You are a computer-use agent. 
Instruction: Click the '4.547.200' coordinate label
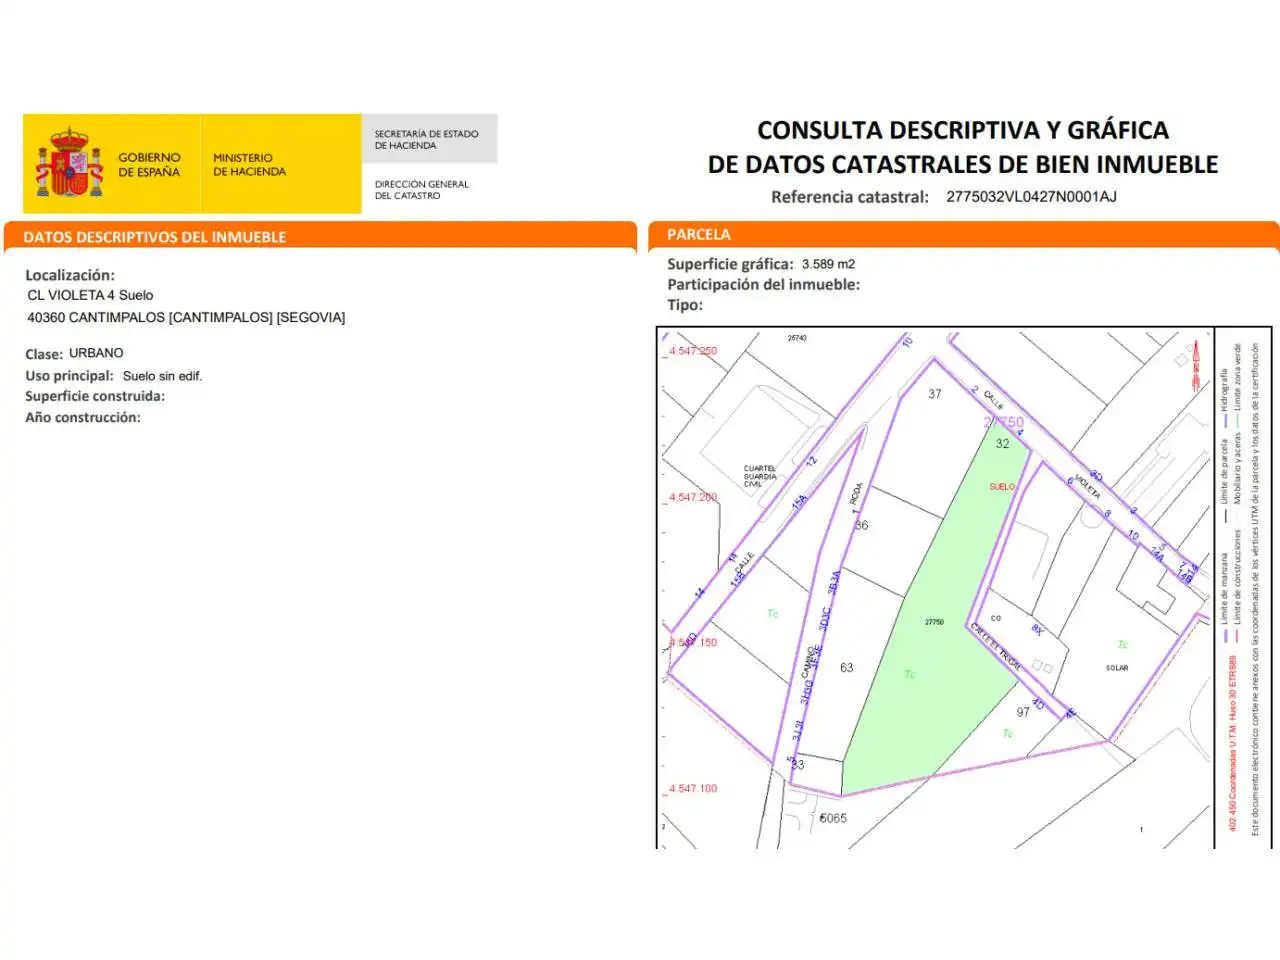[693, 497]
